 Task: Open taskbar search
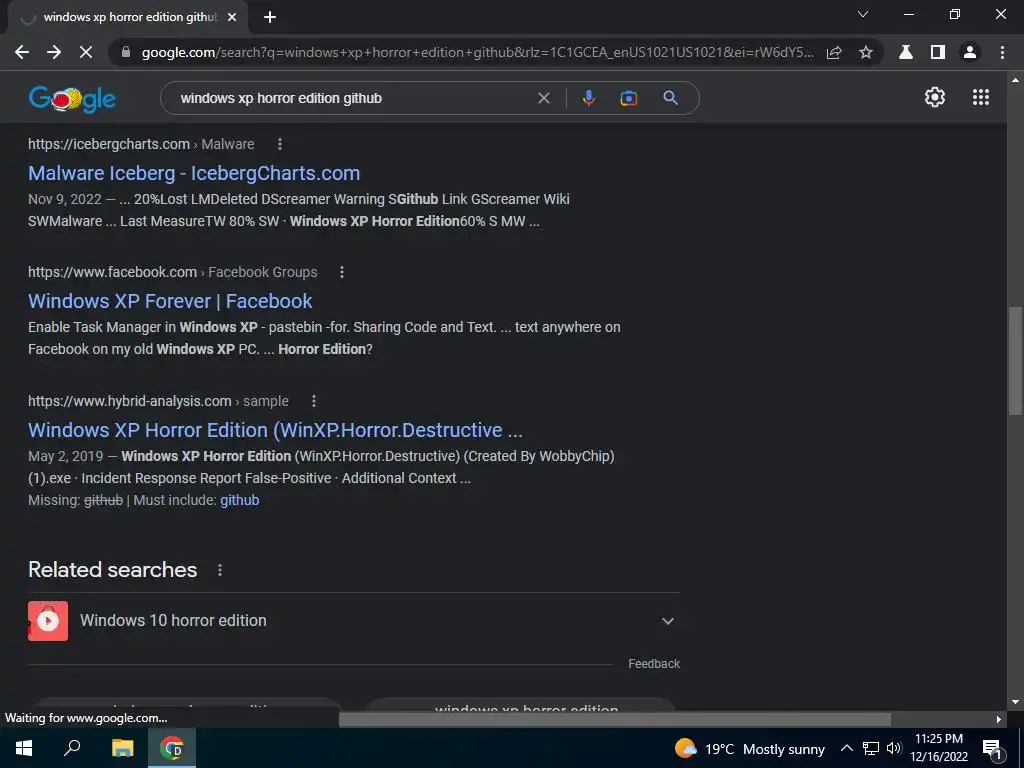(72, 748)
